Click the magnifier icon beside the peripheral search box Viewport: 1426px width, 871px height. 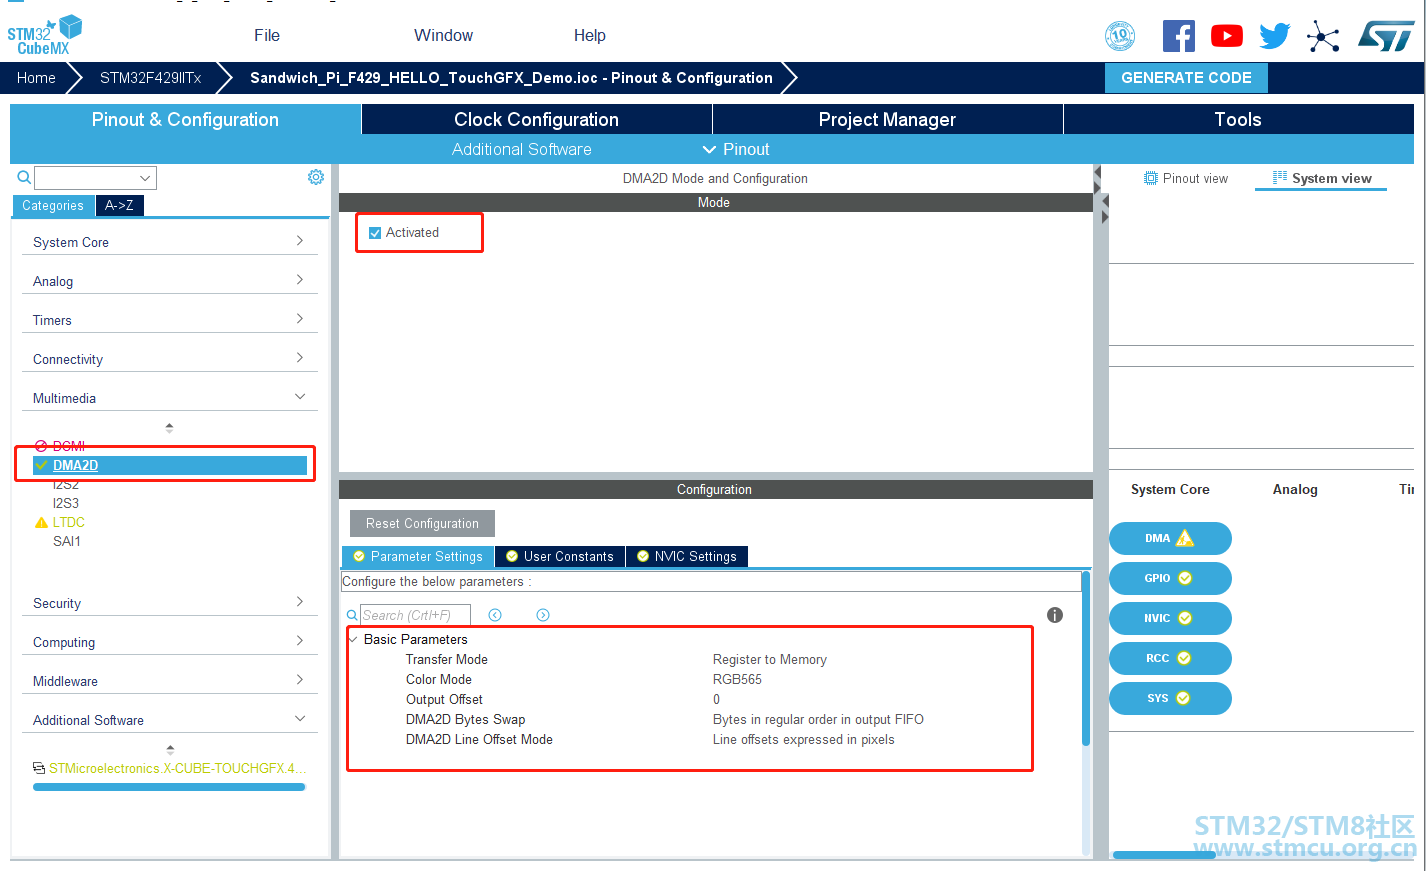click(x=24, y=177)
